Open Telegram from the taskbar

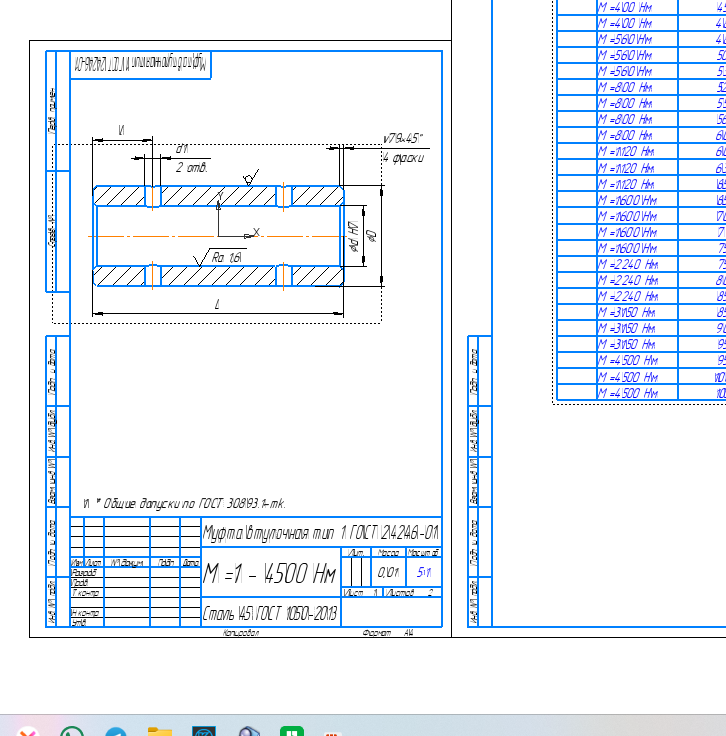coord(116,732)
